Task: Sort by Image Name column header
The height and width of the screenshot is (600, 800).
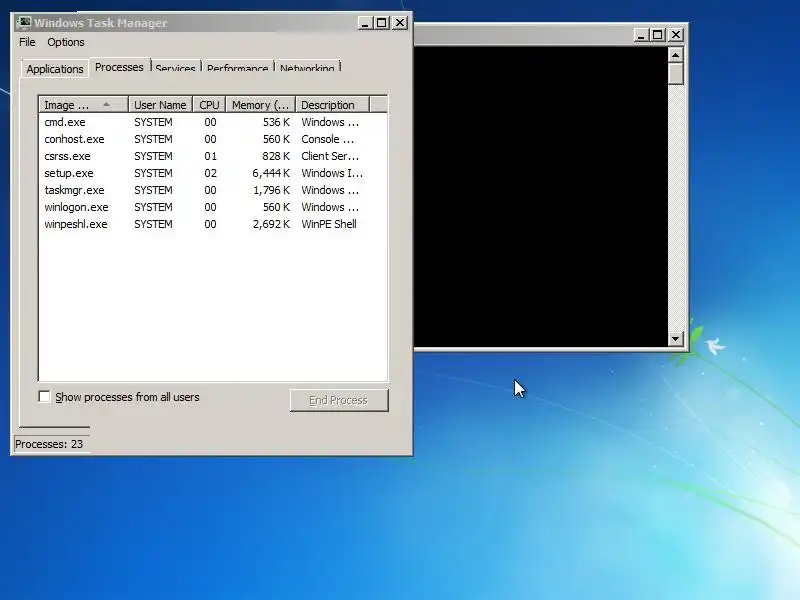Action: point(83,105)
